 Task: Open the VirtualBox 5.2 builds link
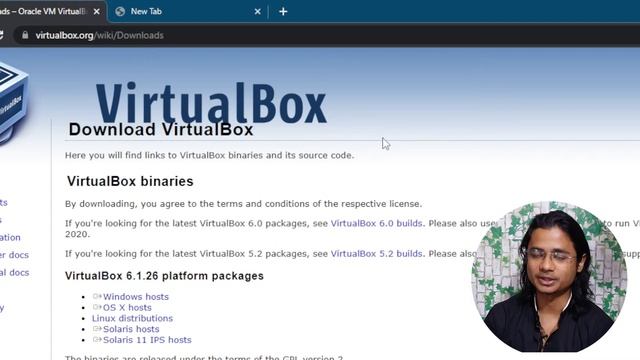pos(376,253)
